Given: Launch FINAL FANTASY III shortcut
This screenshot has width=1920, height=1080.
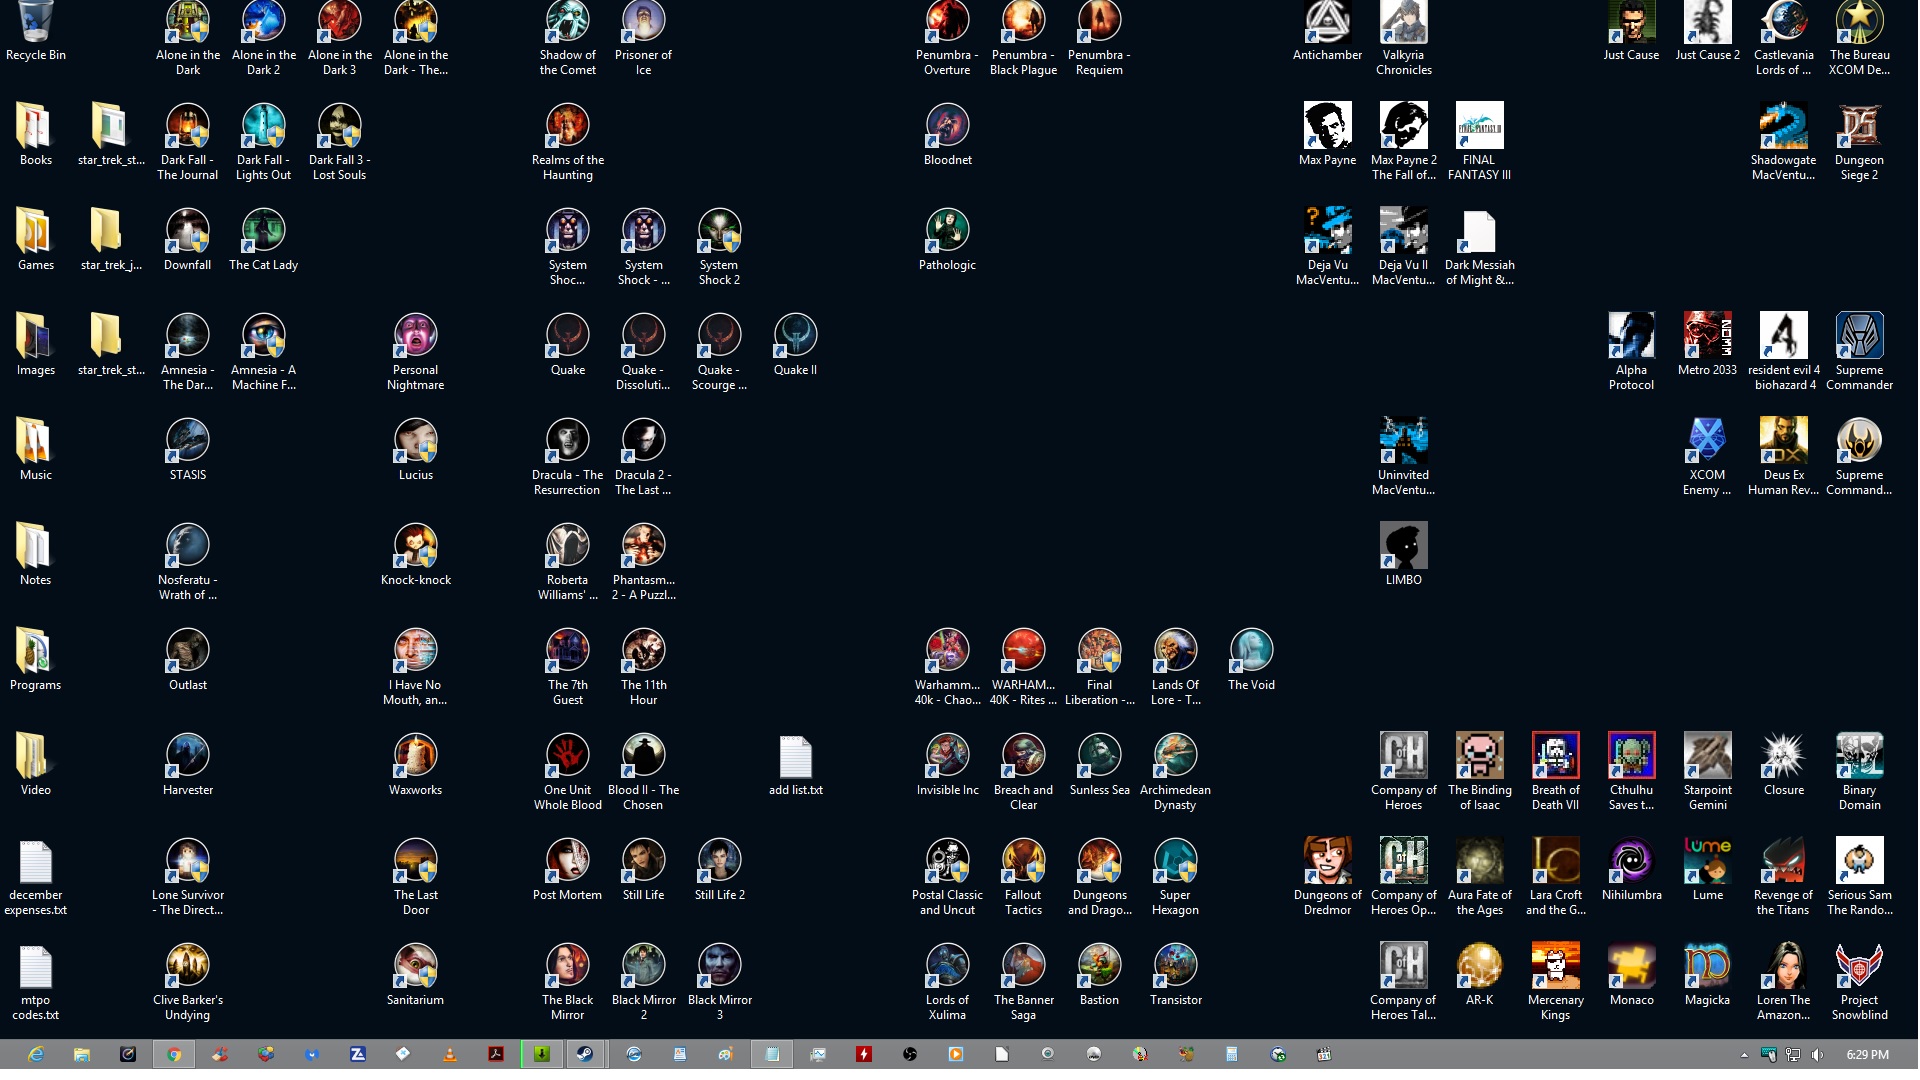Looking at the screenshot, I should pyautogui.click(x=1479, y=141).
